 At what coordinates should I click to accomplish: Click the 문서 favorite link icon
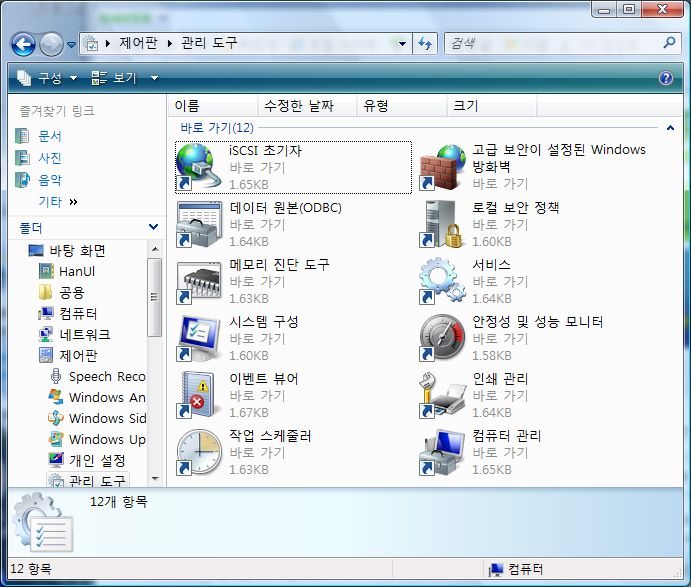[22, 136]
